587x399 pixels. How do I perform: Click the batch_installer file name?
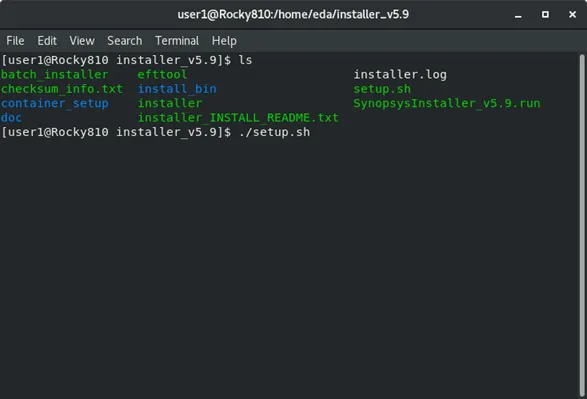coord(55,74)
